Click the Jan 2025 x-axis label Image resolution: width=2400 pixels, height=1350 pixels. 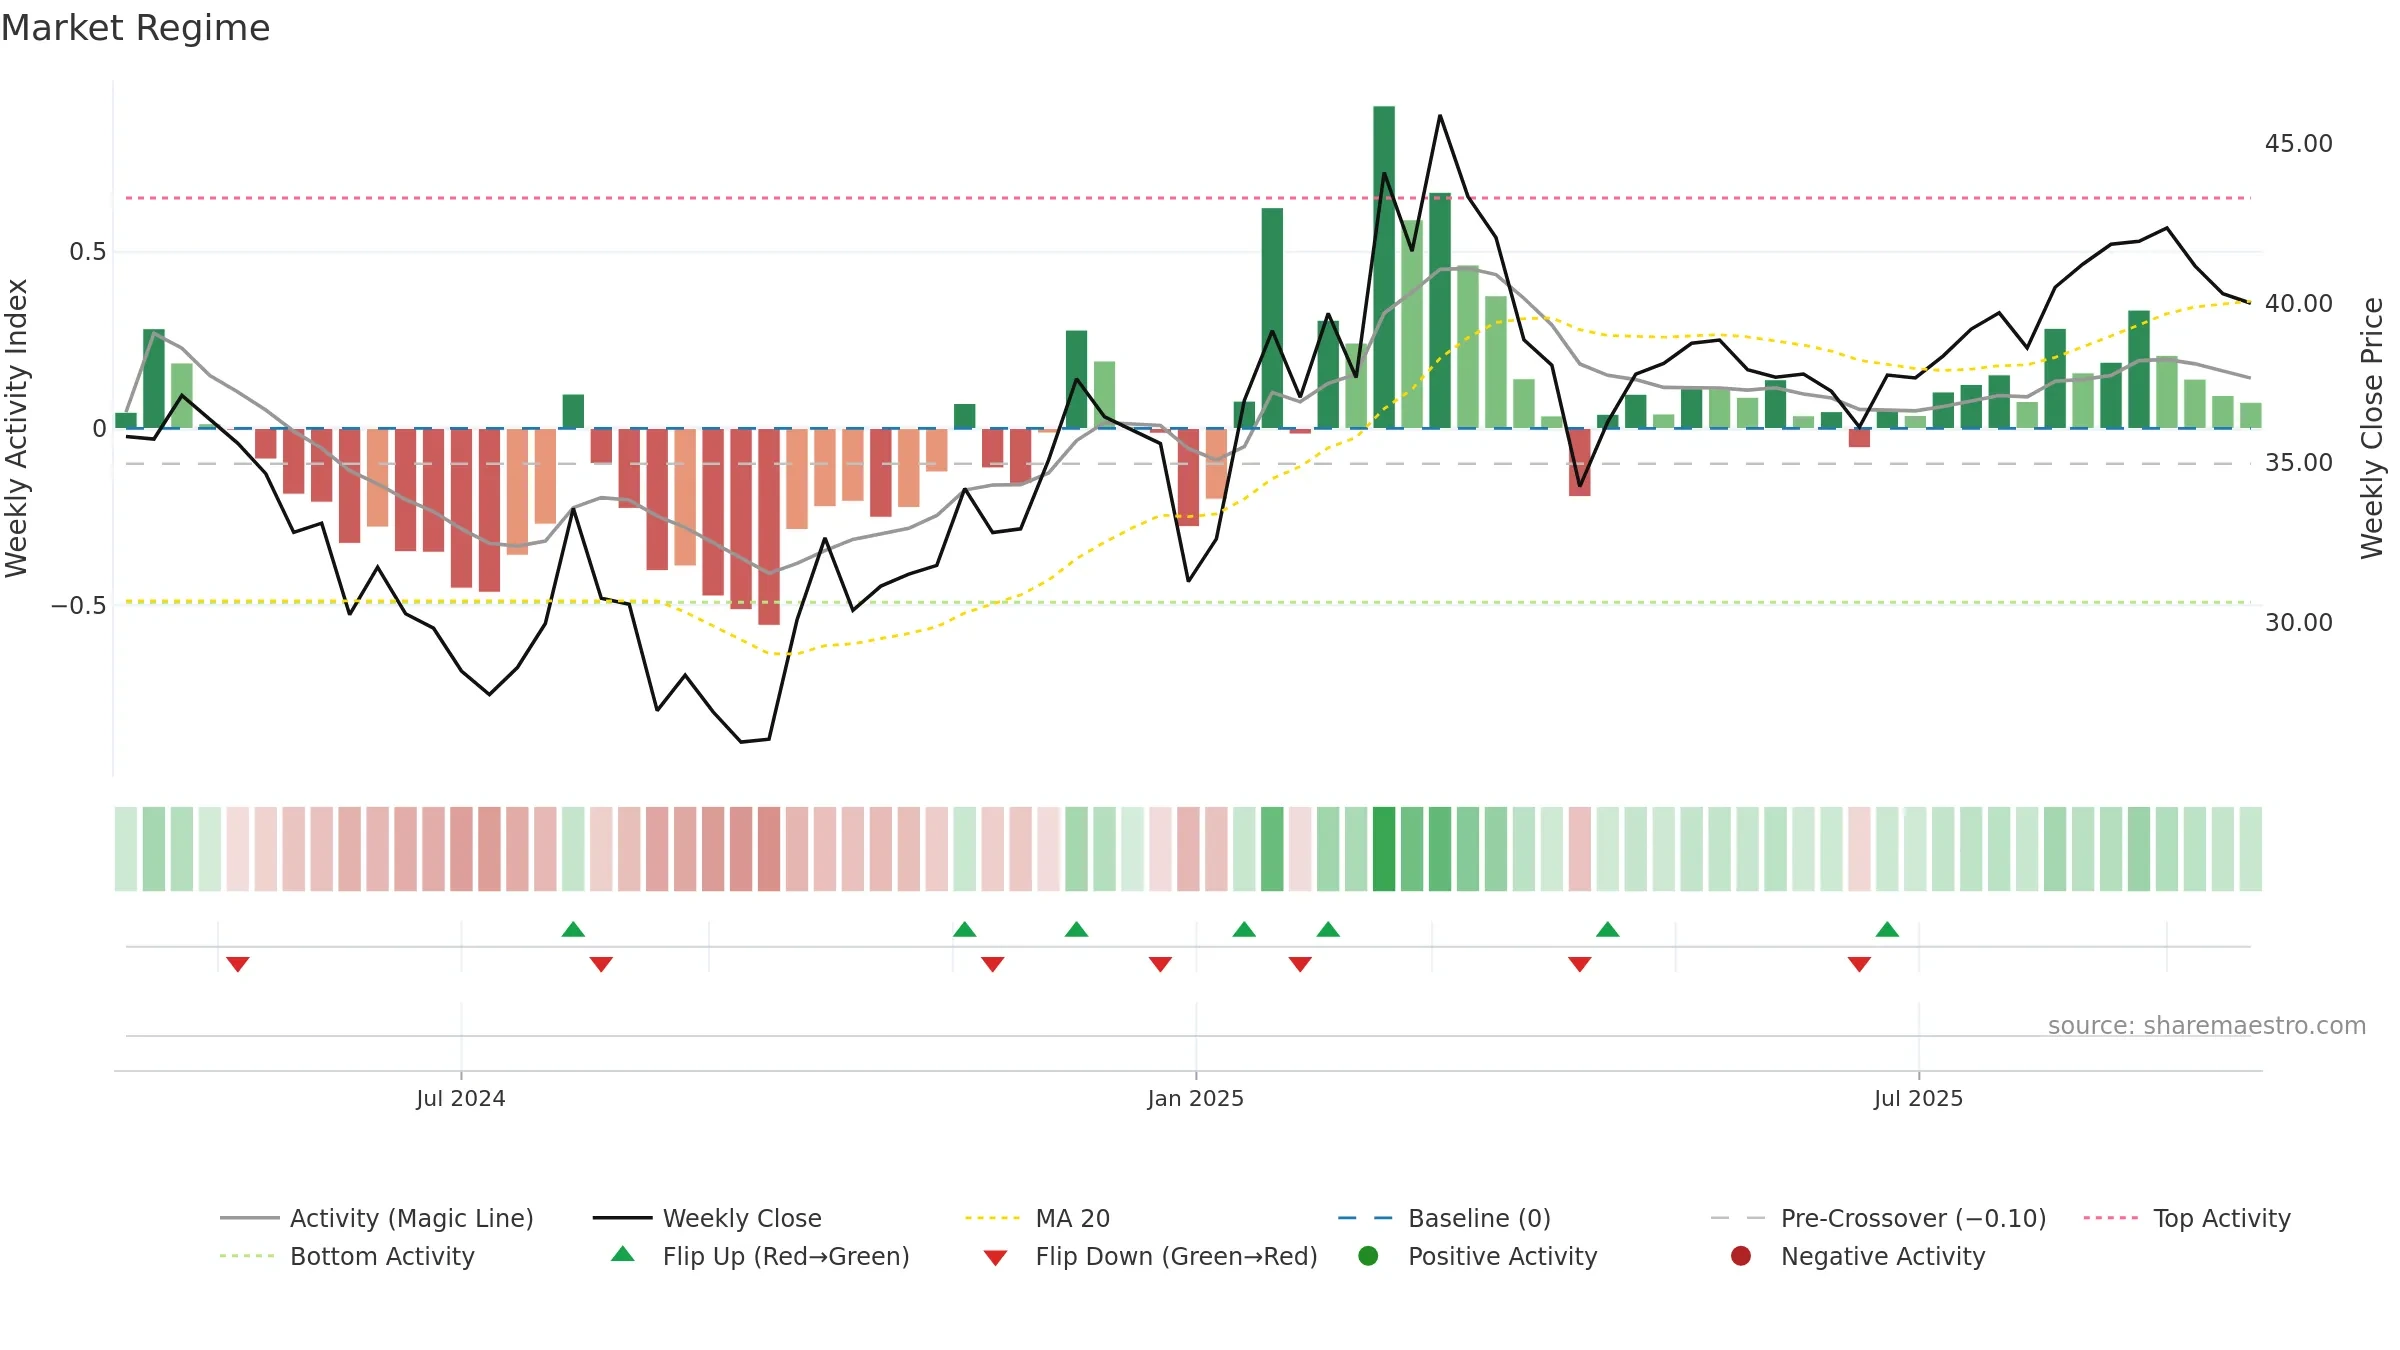click(x=1196, y=1098)
